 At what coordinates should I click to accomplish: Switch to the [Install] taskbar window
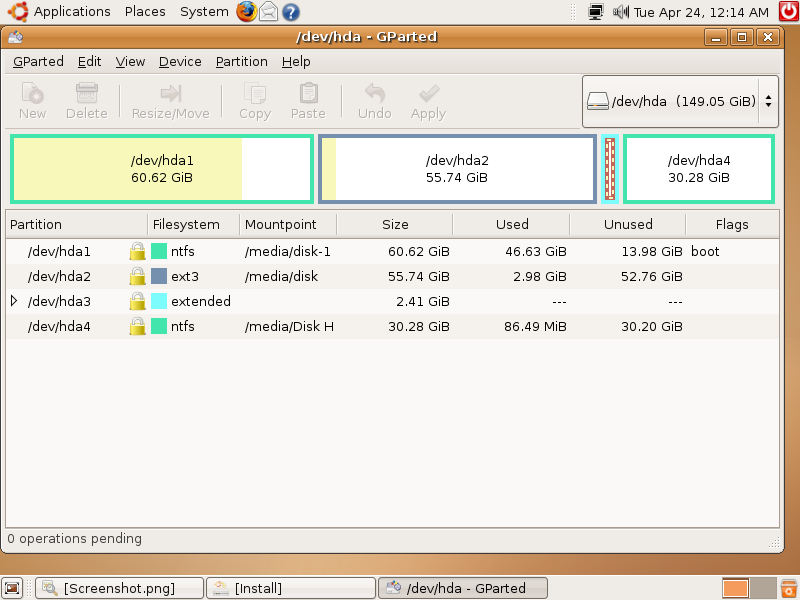[x=291, y=588]
